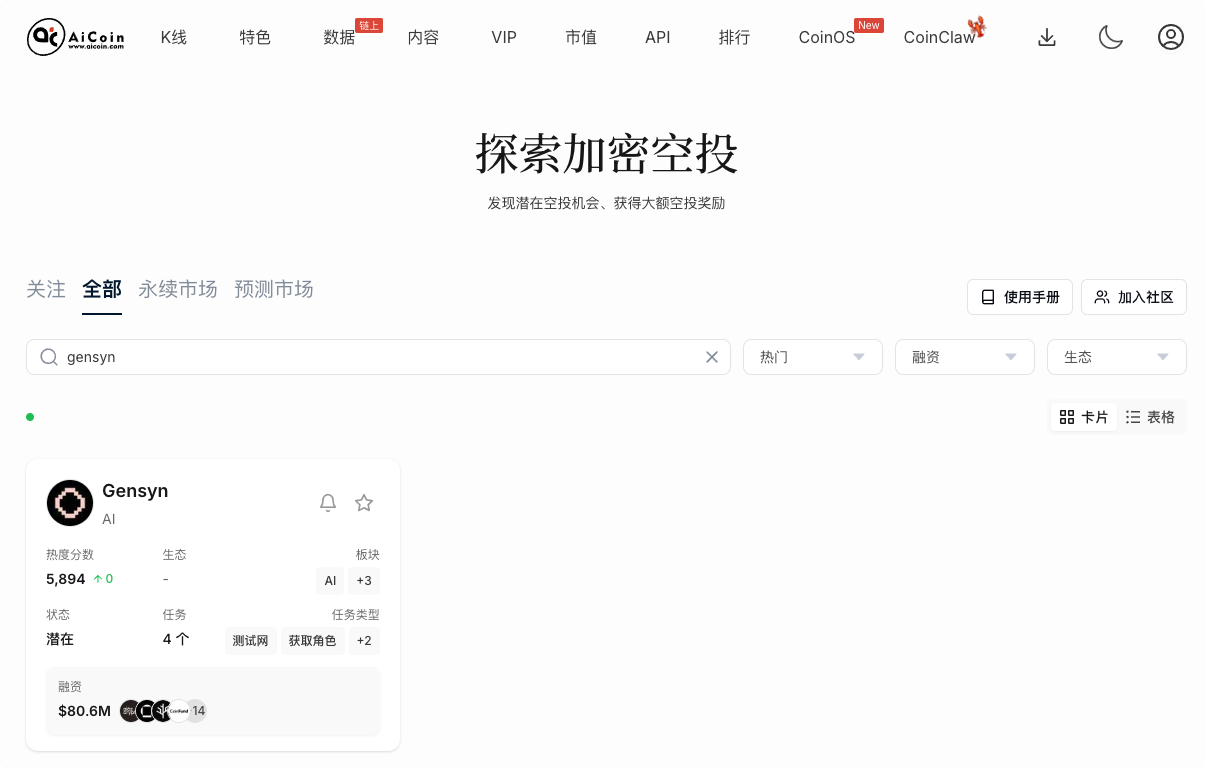Open the download app icon
This screenshot has width=1205, height=768.
(1047, 37)
